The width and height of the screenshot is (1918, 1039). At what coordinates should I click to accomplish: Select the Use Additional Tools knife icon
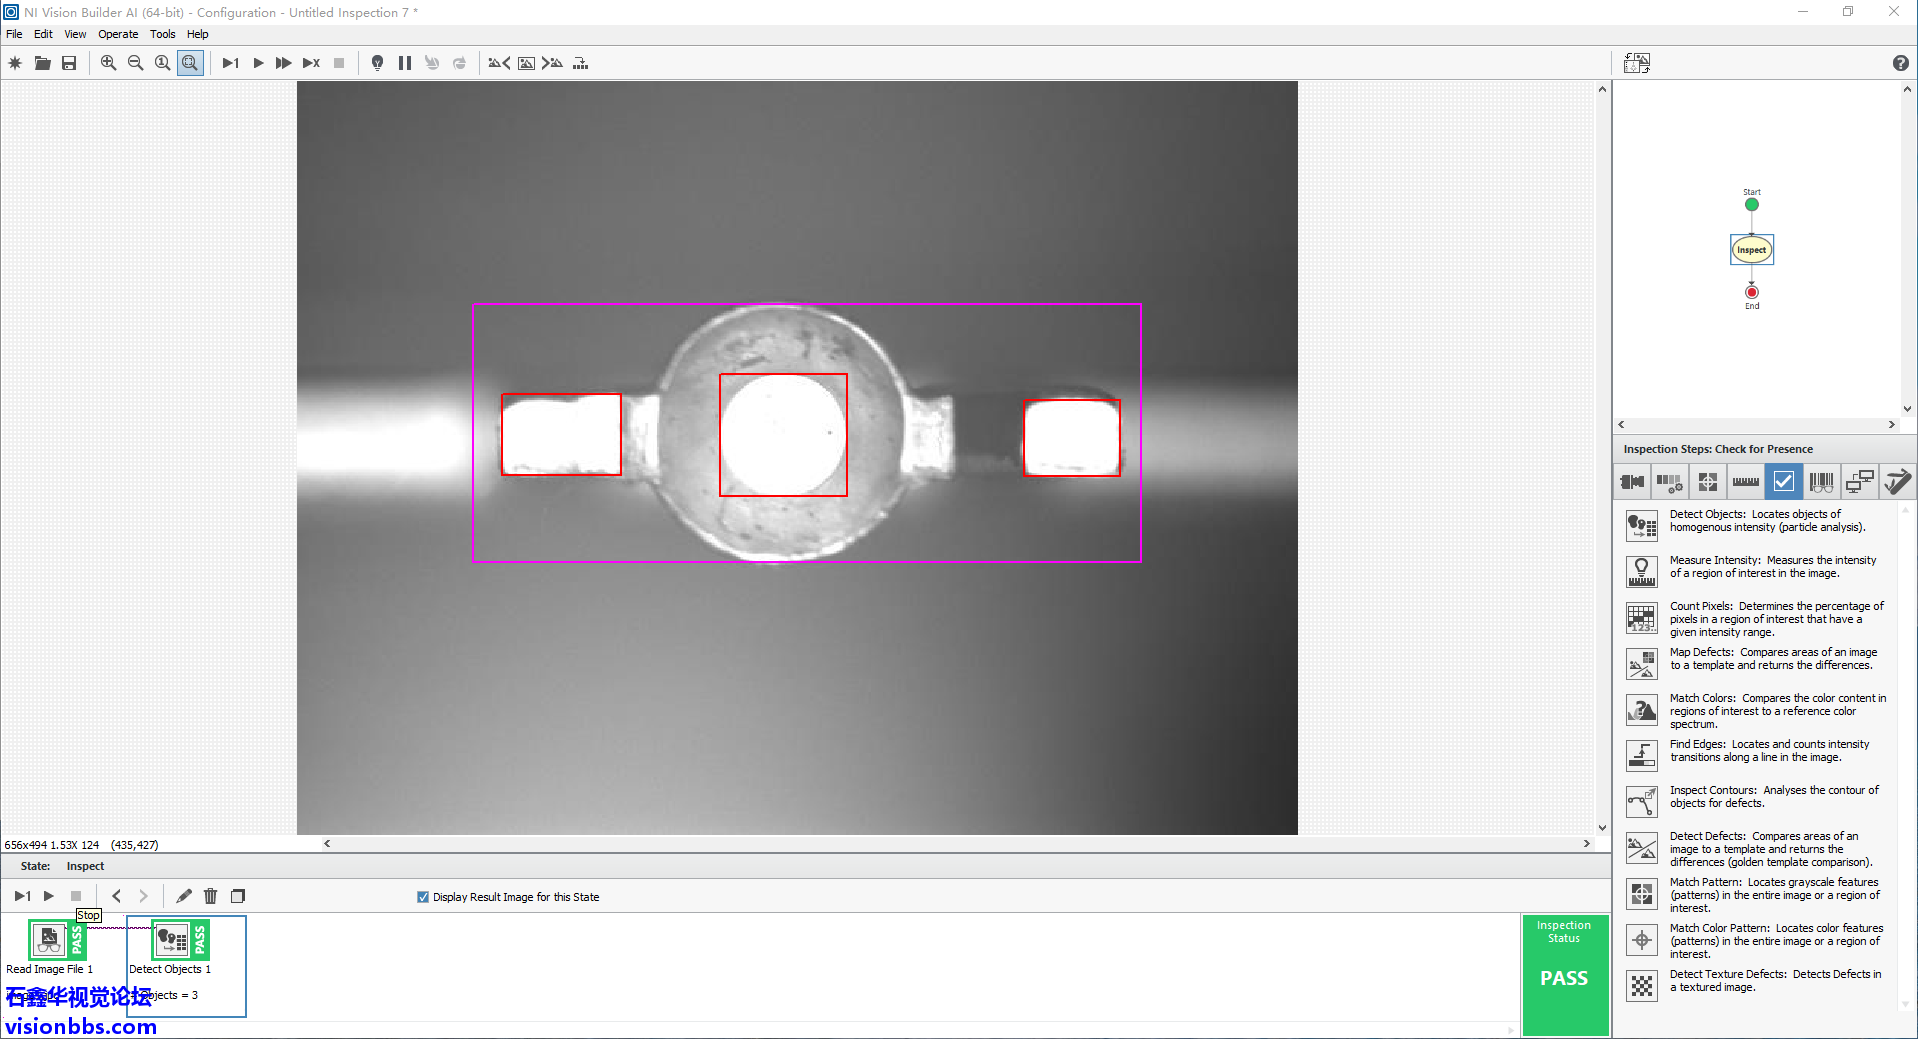[1897, 482]
